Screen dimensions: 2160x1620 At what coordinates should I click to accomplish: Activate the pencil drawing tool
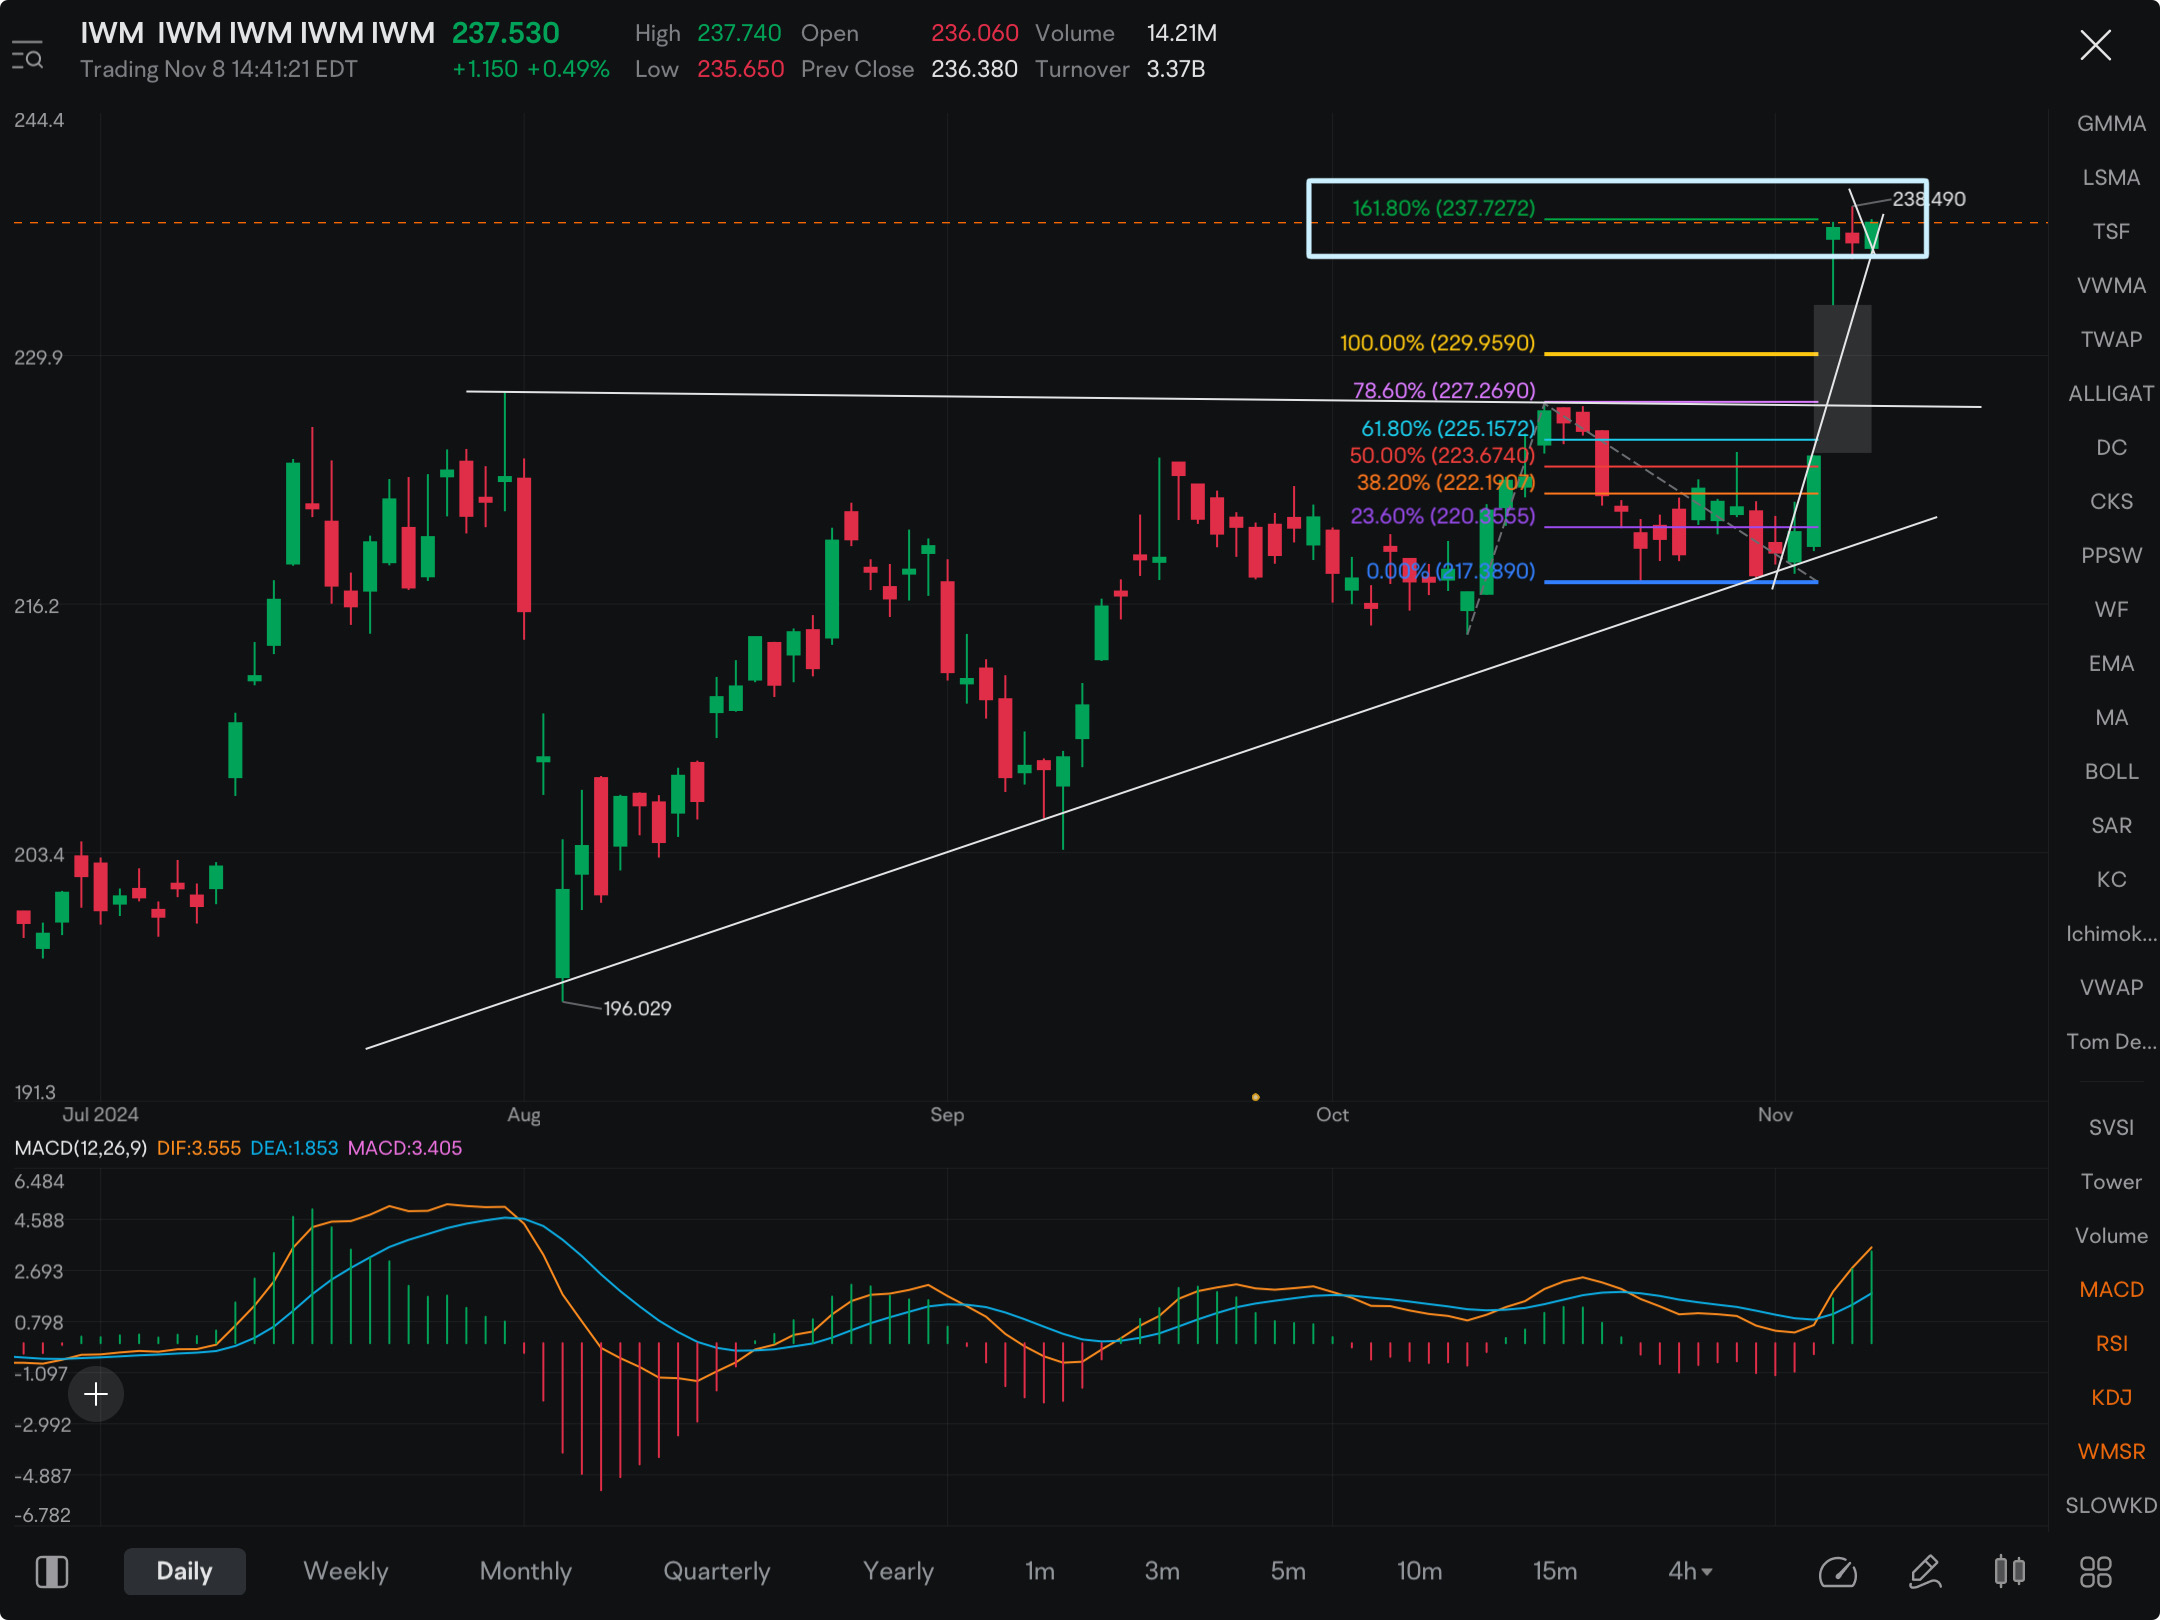click(1925, 1572)
